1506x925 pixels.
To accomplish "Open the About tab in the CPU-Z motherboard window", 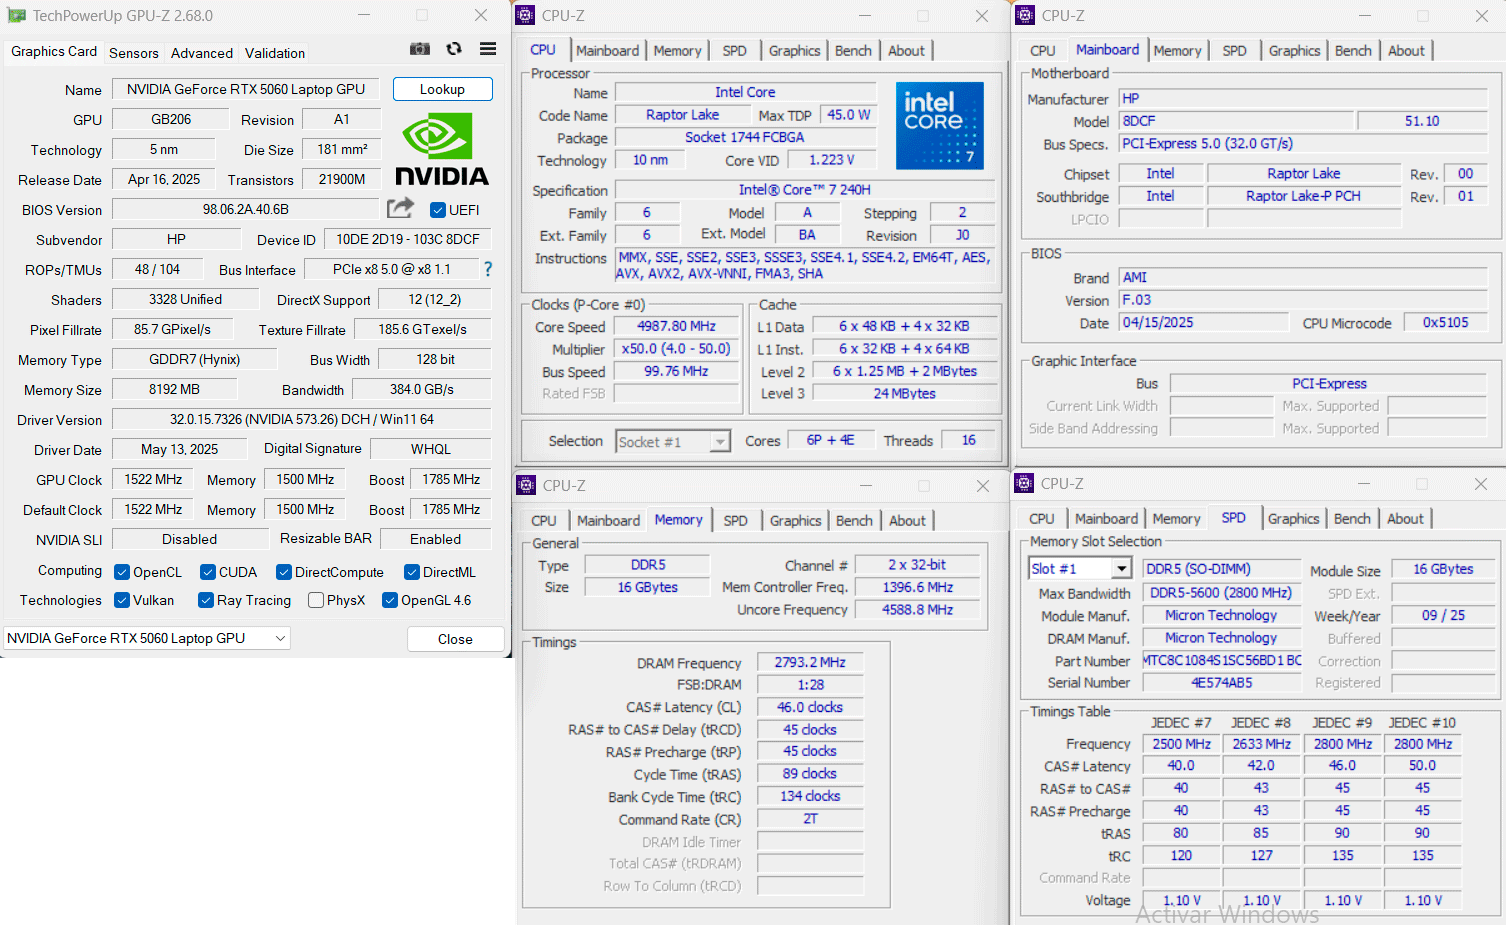I will click(x=1406, y=51).
